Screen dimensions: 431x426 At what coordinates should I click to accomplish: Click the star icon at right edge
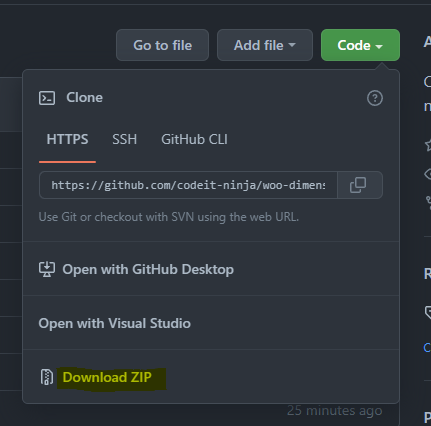428,145
